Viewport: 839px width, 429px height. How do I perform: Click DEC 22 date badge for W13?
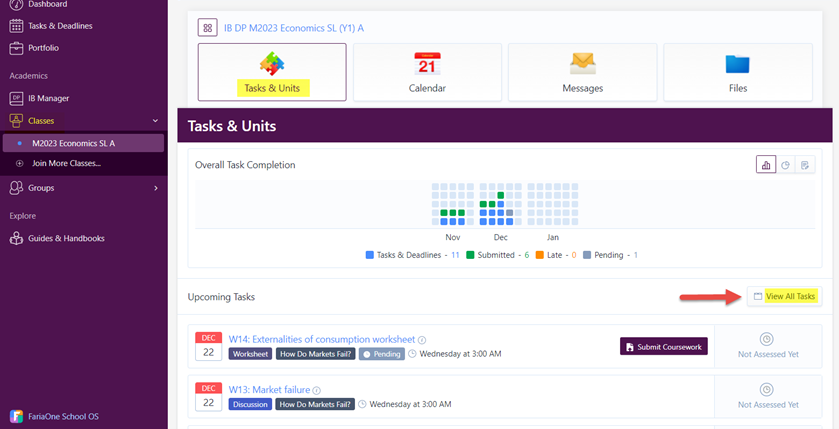[x=209, y=397]
